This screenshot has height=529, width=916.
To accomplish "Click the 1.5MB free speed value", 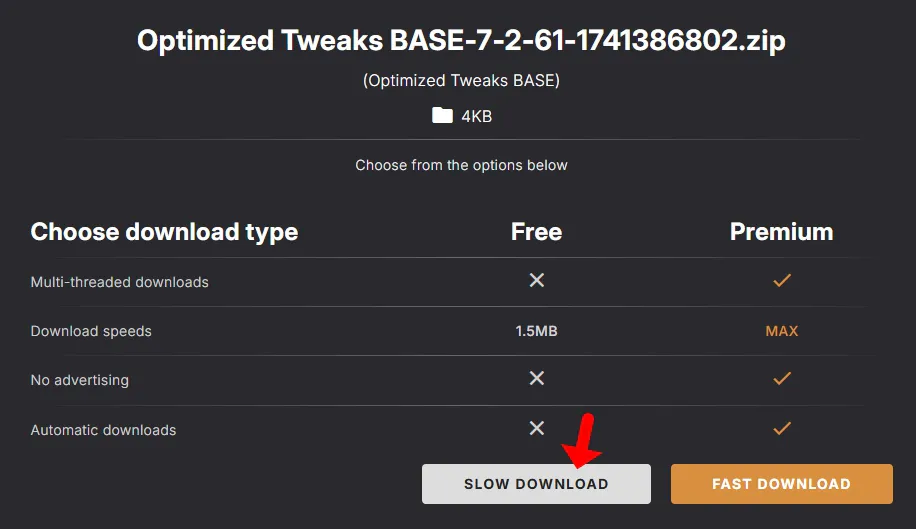I will coord(537,331).
